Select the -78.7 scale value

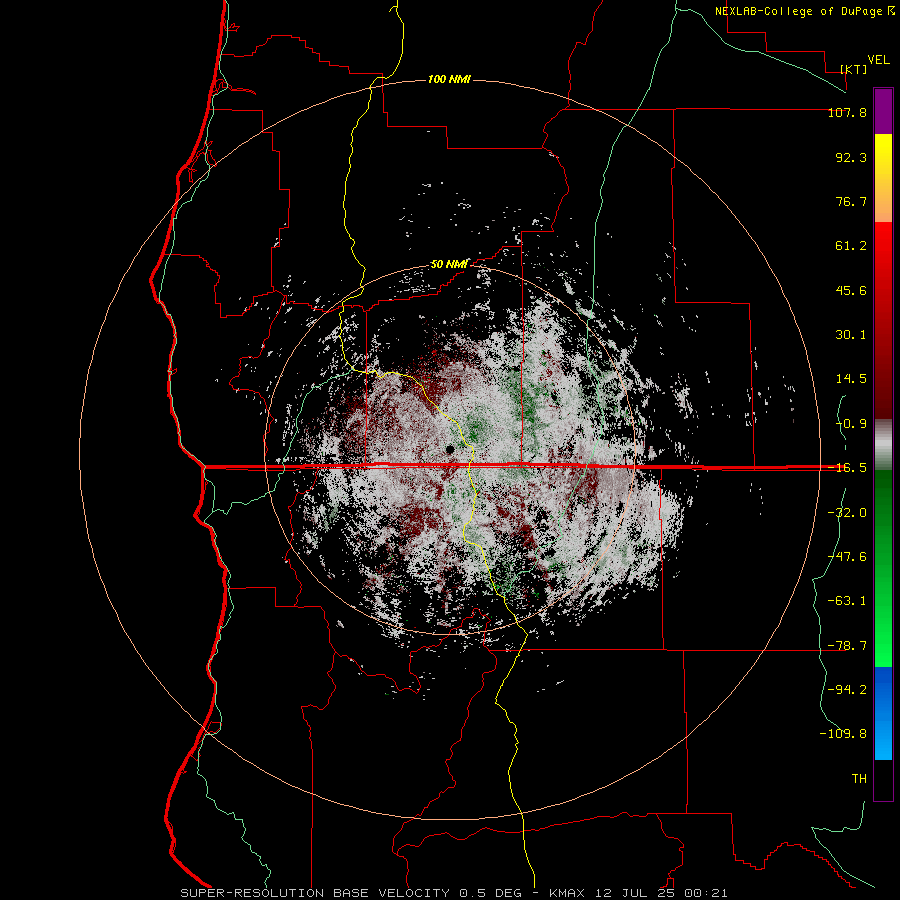[x=847, y=646]
